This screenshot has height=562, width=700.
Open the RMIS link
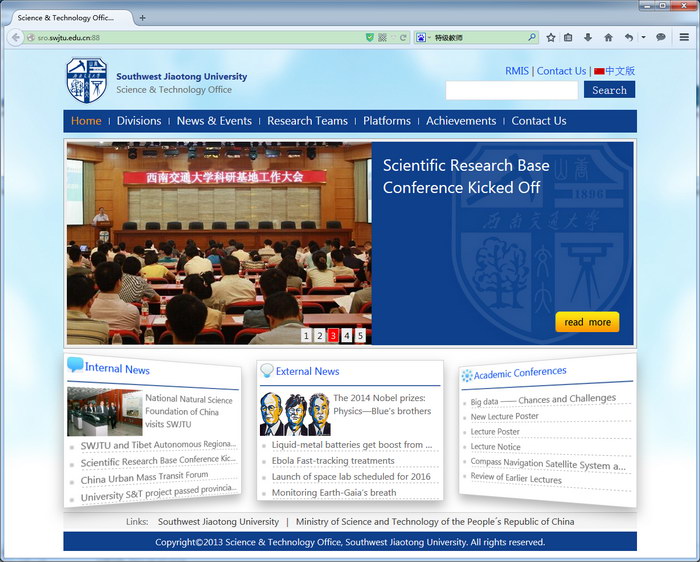coord(517,71)
